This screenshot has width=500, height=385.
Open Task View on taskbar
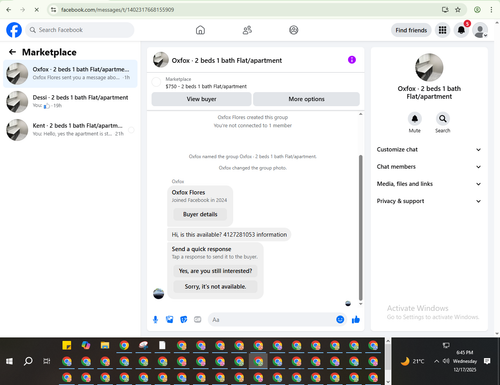point(47,361)
